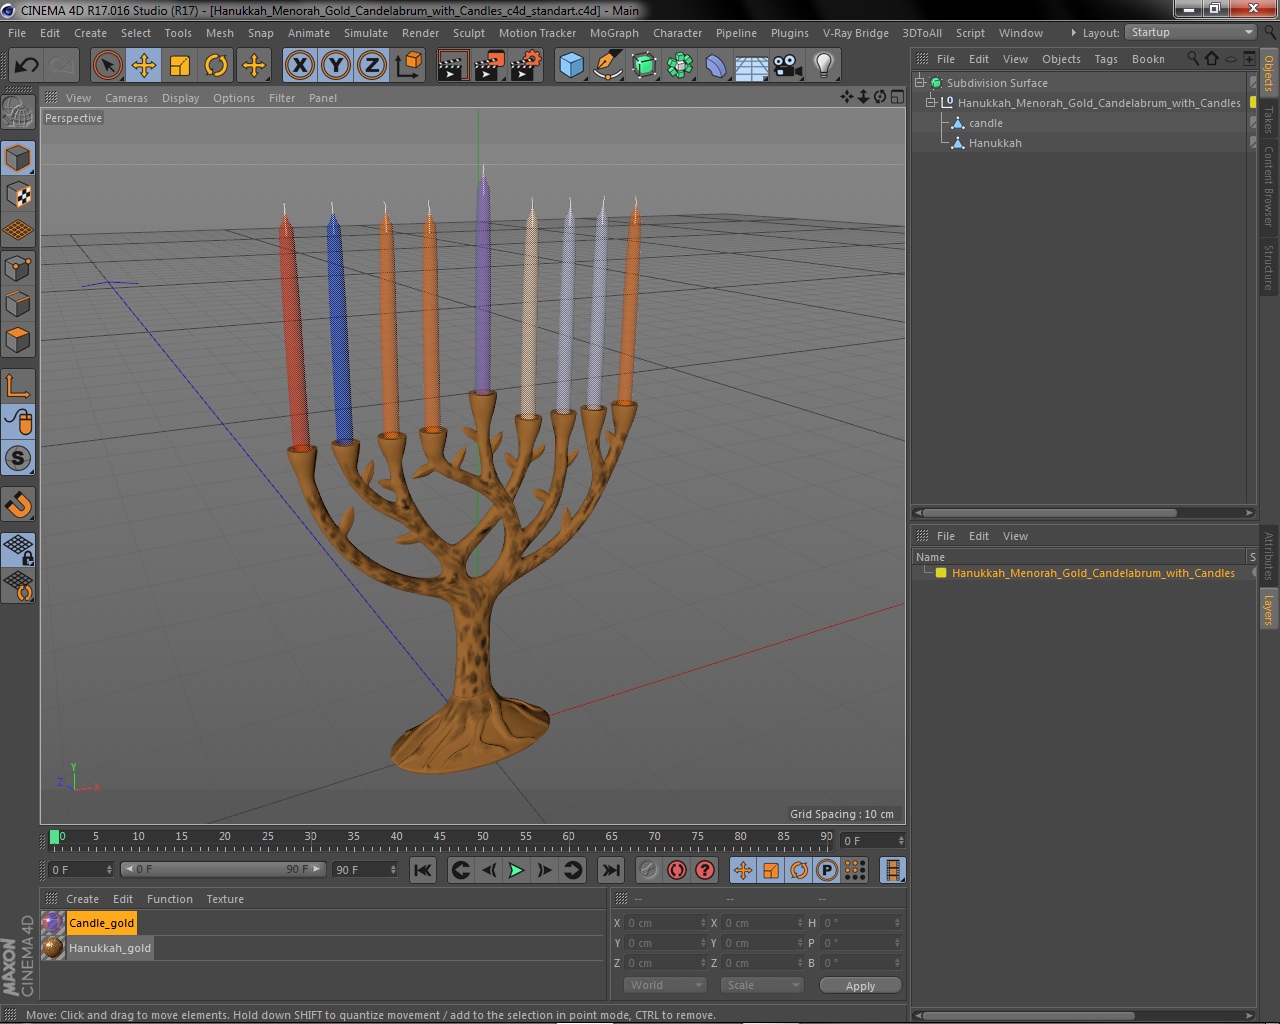Image resolution: width=1280 pixels, height=1024 pixels.
Task: Add a Light object
Action: [824, 66]
